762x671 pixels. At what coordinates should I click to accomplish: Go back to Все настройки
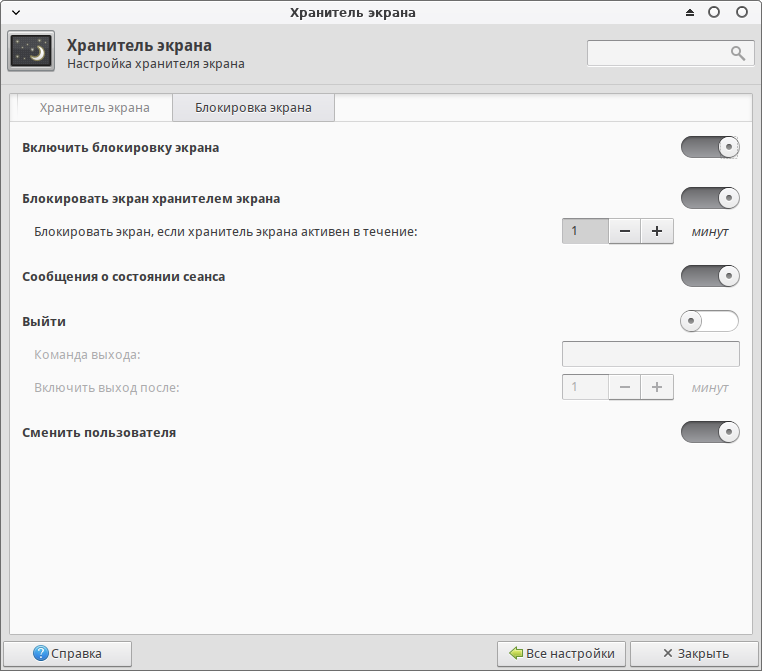click(x=561, y=654)
